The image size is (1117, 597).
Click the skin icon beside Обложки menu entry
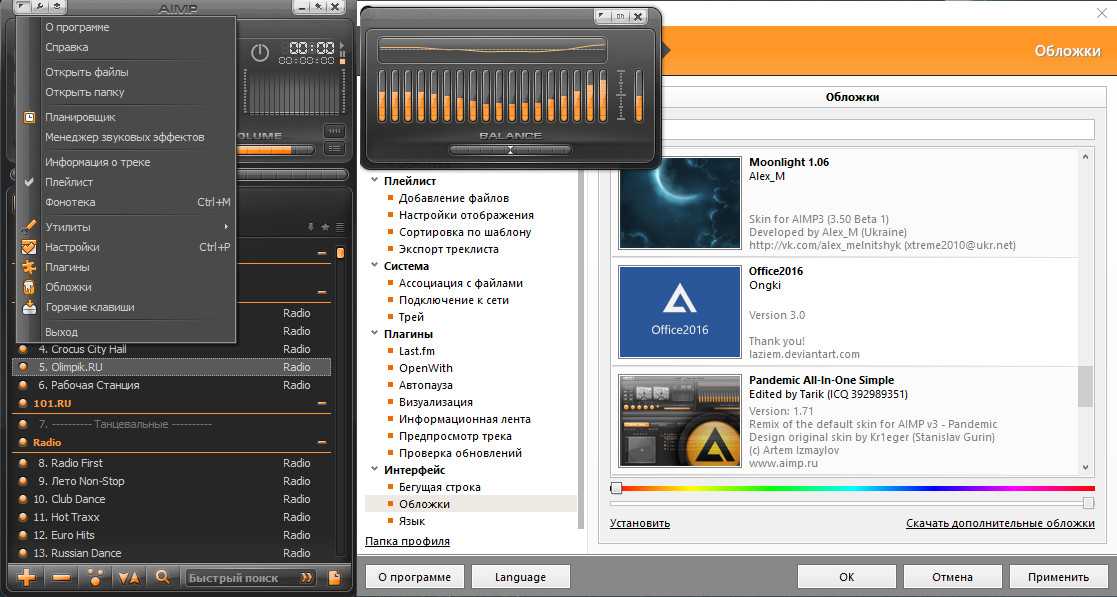[29, 287]
